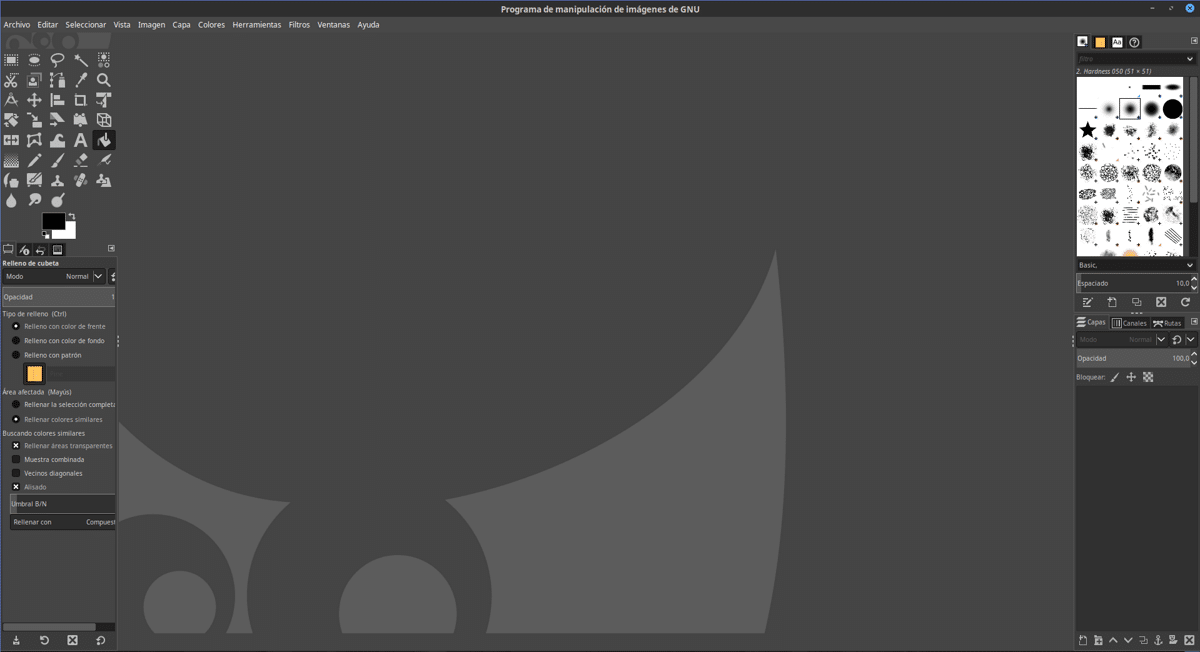
Task: Select the 3D Transform cube tool
Action: (104, 120)
